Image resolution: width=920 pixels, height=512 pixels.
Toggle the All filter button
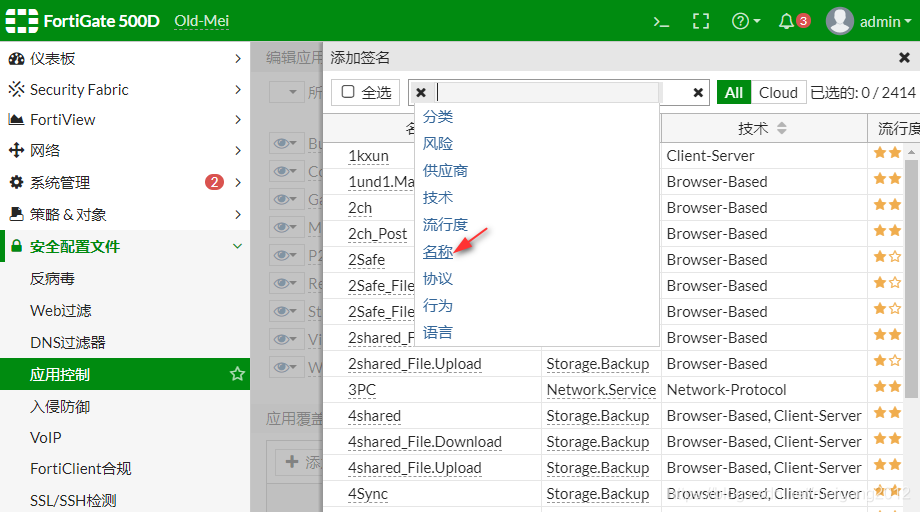733,93
